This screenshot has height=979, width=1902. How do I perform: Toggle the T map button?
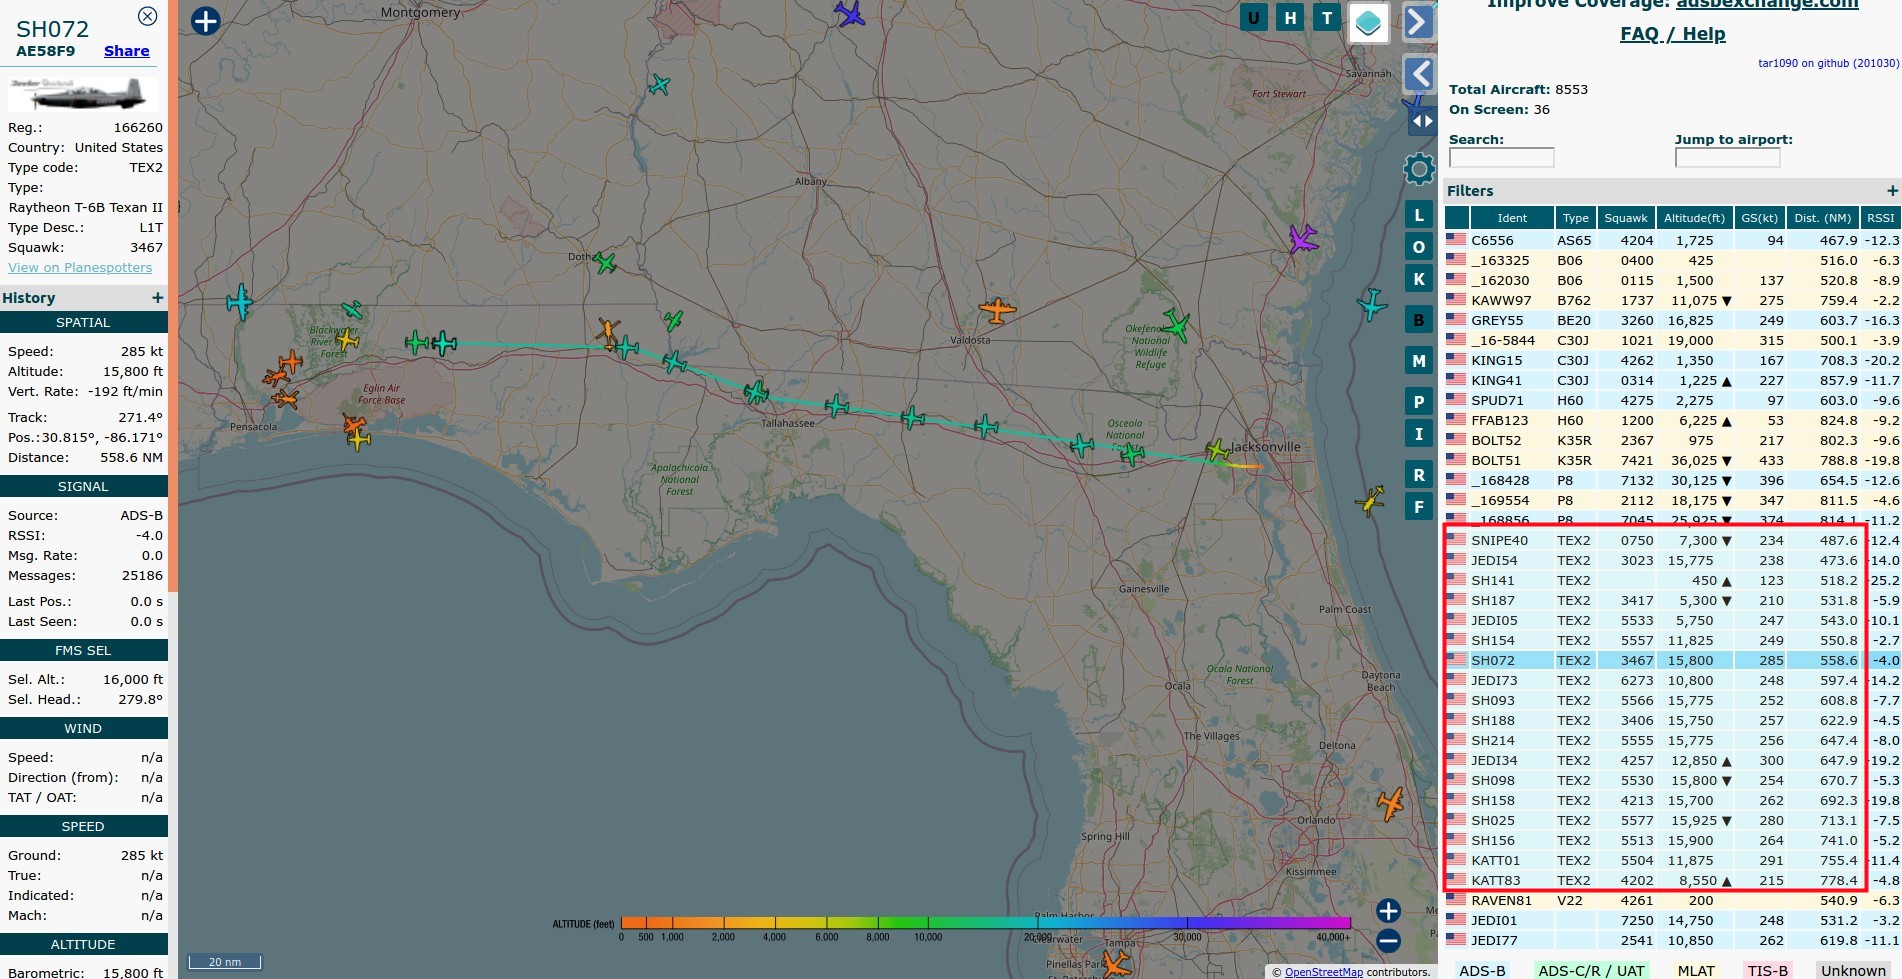pyautogui.click(x=1327, y=17)
